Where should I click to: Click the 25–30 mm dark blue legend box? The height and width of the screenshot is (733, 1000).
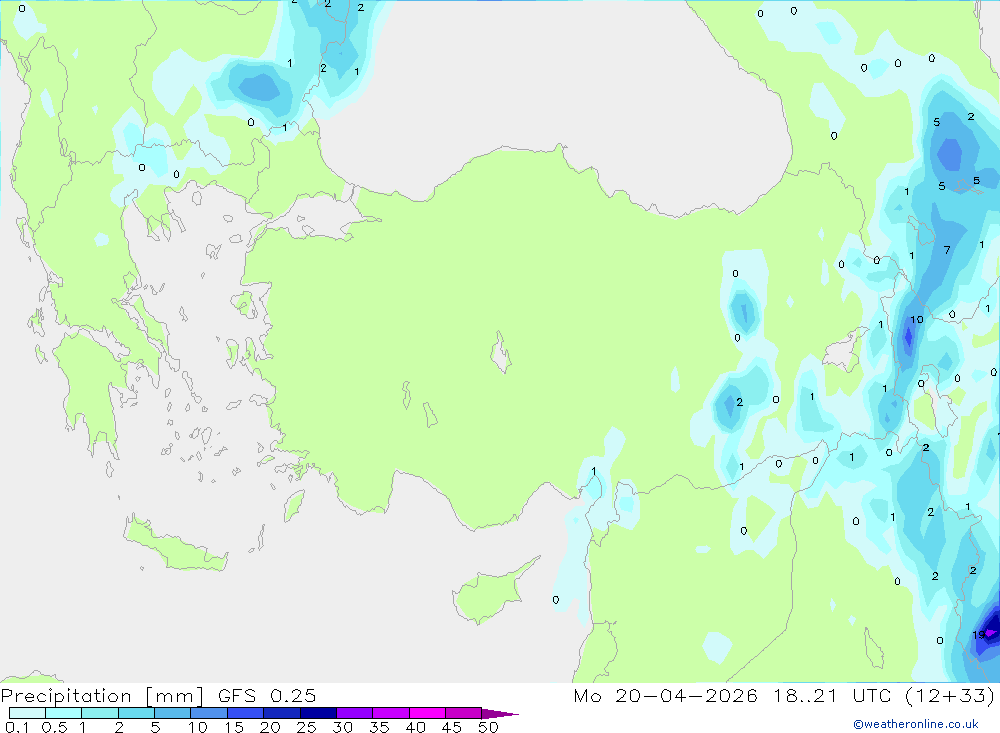(x=318, y=713)
